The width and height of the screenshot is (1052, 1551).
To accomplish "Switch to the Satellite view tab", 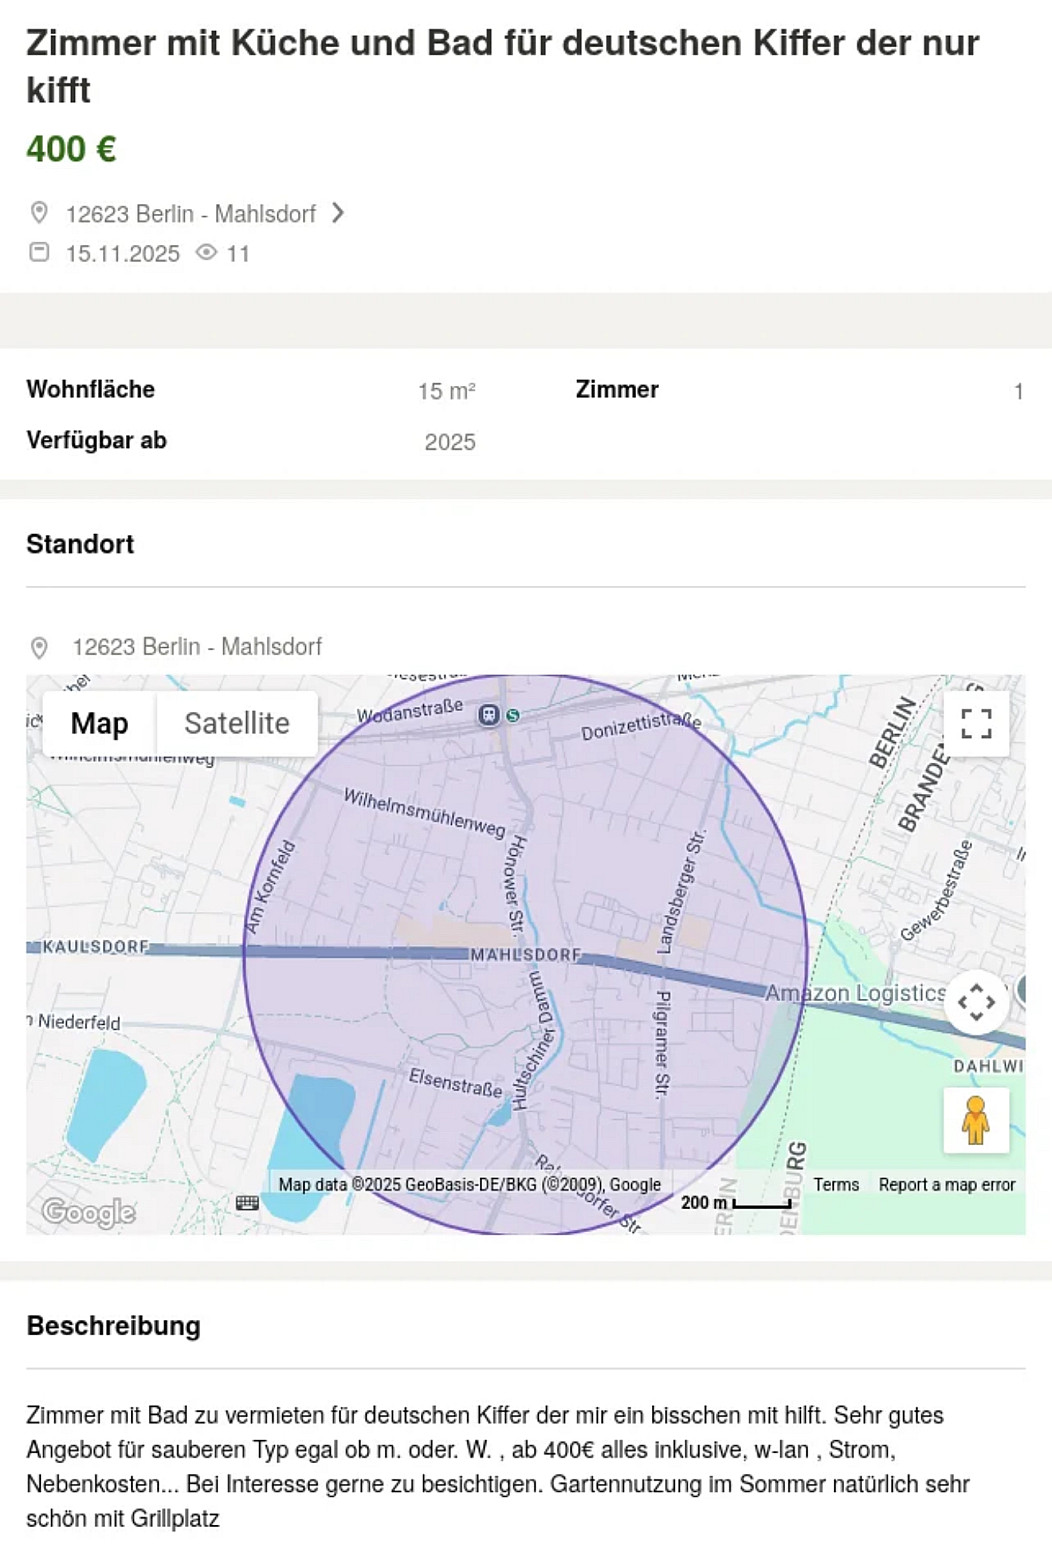I will pyautogui.click(x=237, y=723).
